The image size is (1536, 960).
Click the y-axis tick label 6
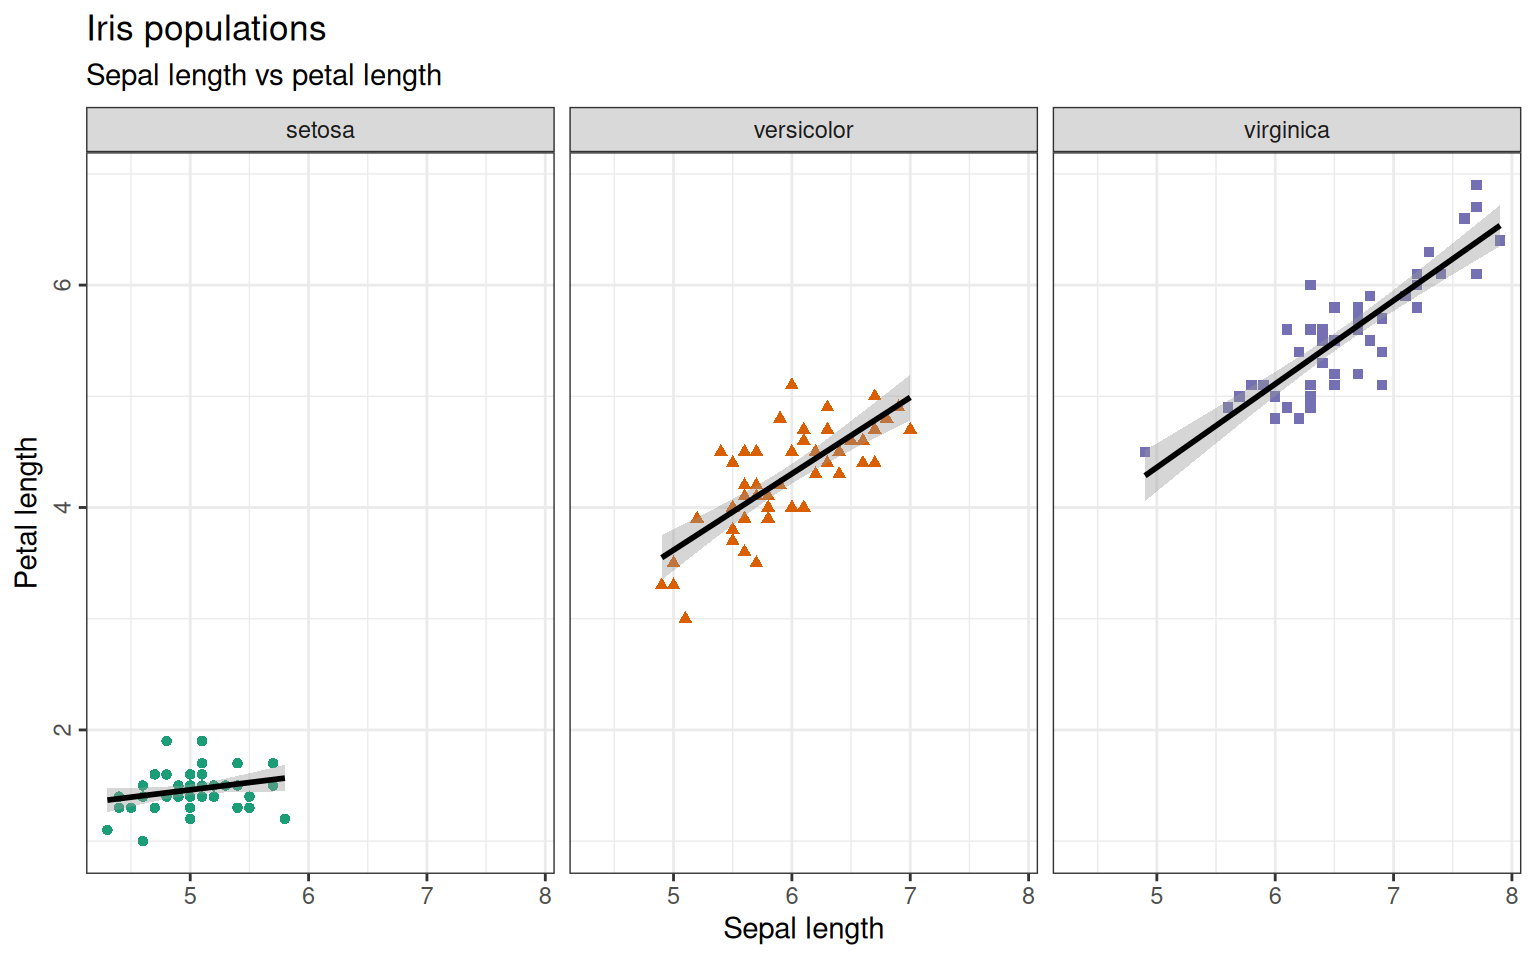coord(63,285)
